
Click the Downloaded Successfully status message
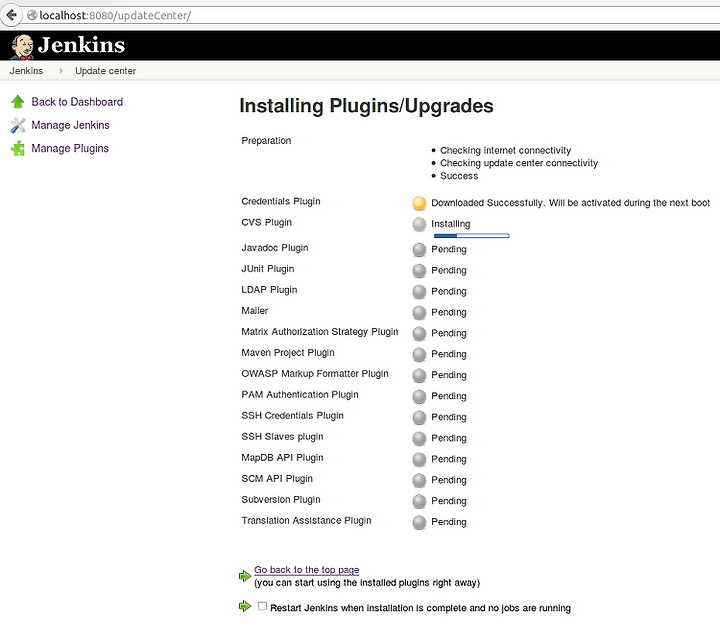click(570, 203)
